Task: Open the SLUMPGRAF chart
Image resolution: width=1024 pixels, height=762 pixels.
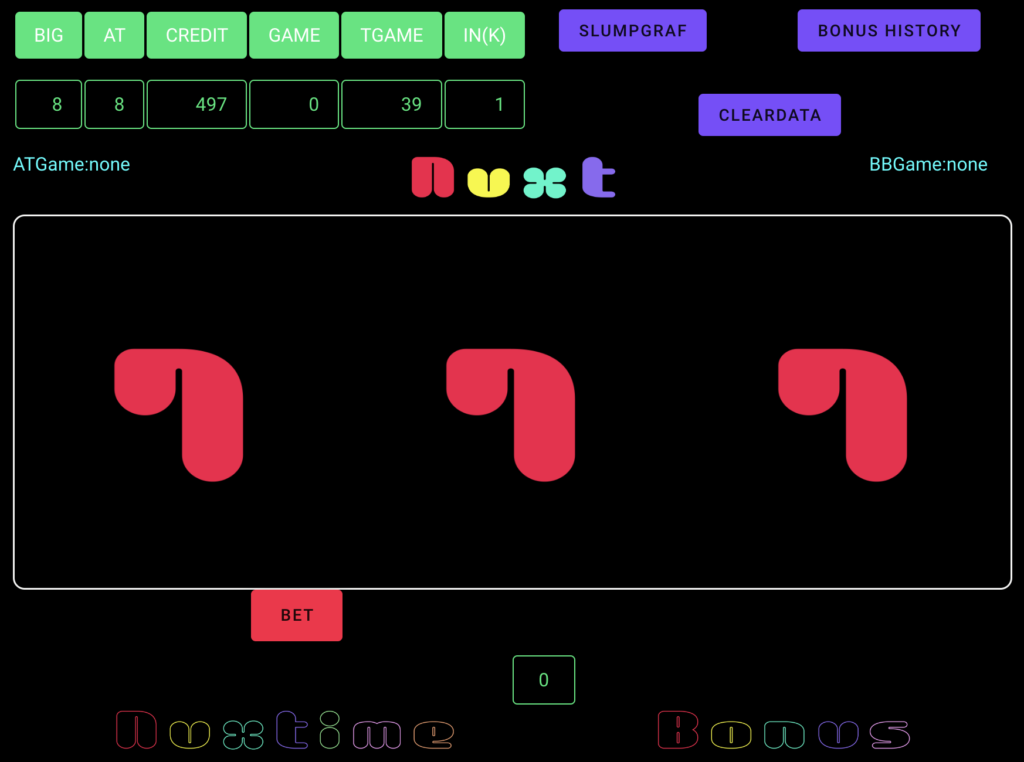Action: click(x=632, y=31)
